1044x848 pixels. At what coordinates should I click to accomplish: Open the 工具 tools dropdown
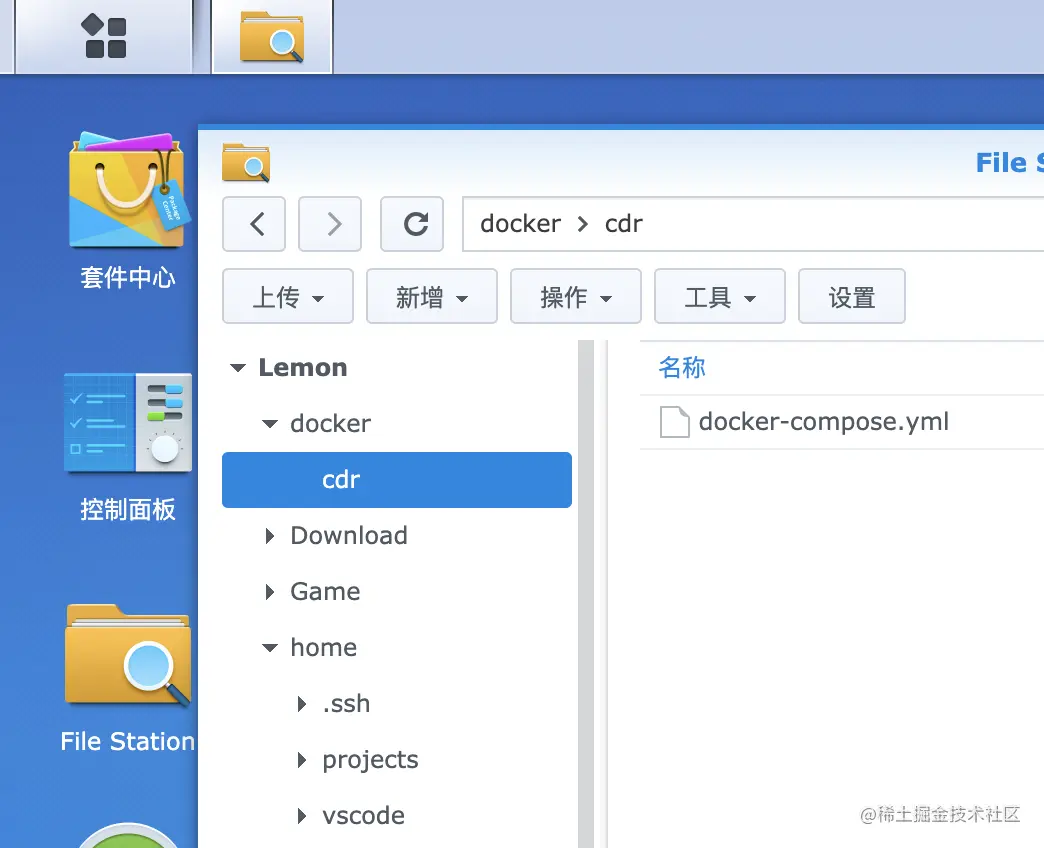(720, 296)
